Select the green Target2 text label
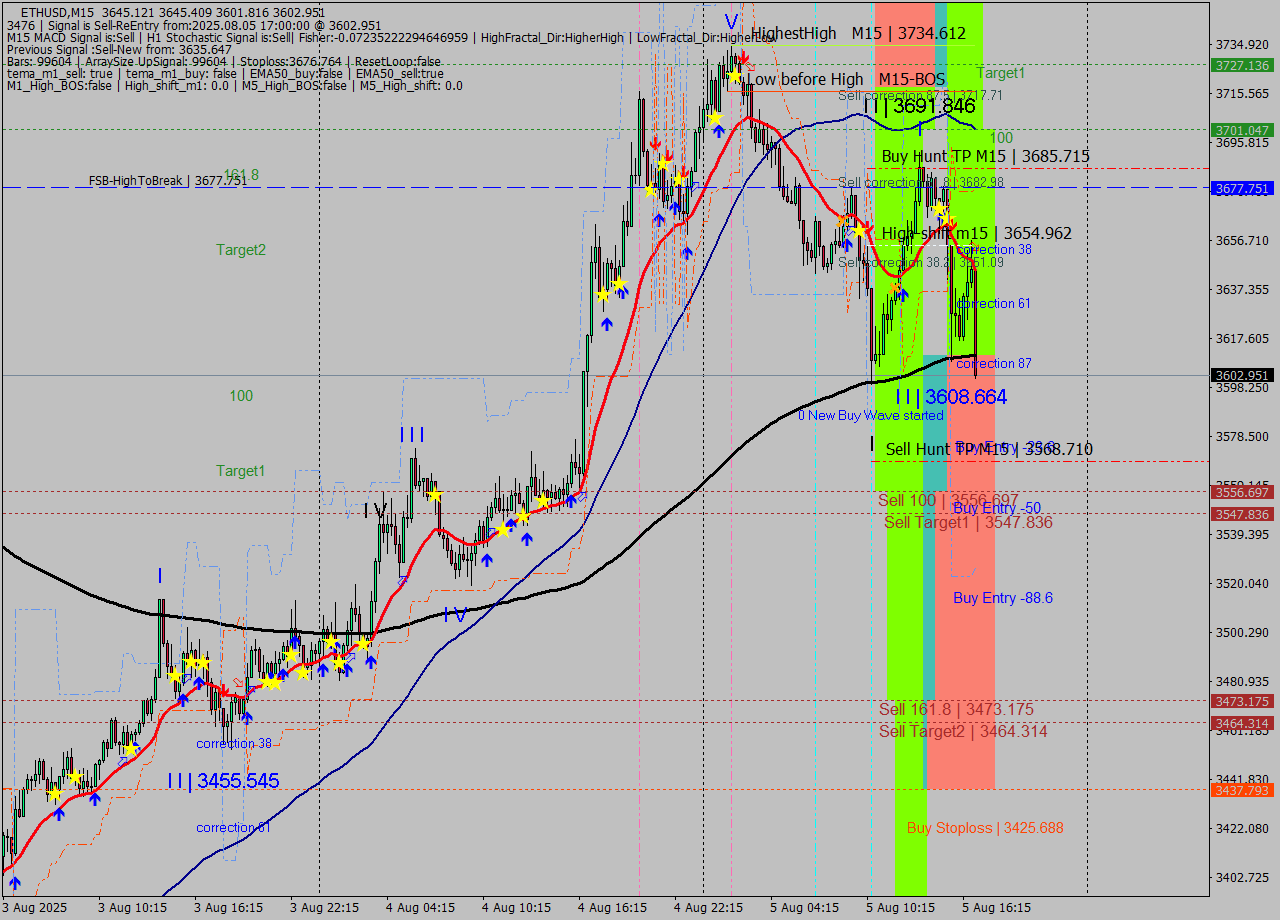This screenshot has width=1280, height=920. pyautogui.click(x=241, y=250)
